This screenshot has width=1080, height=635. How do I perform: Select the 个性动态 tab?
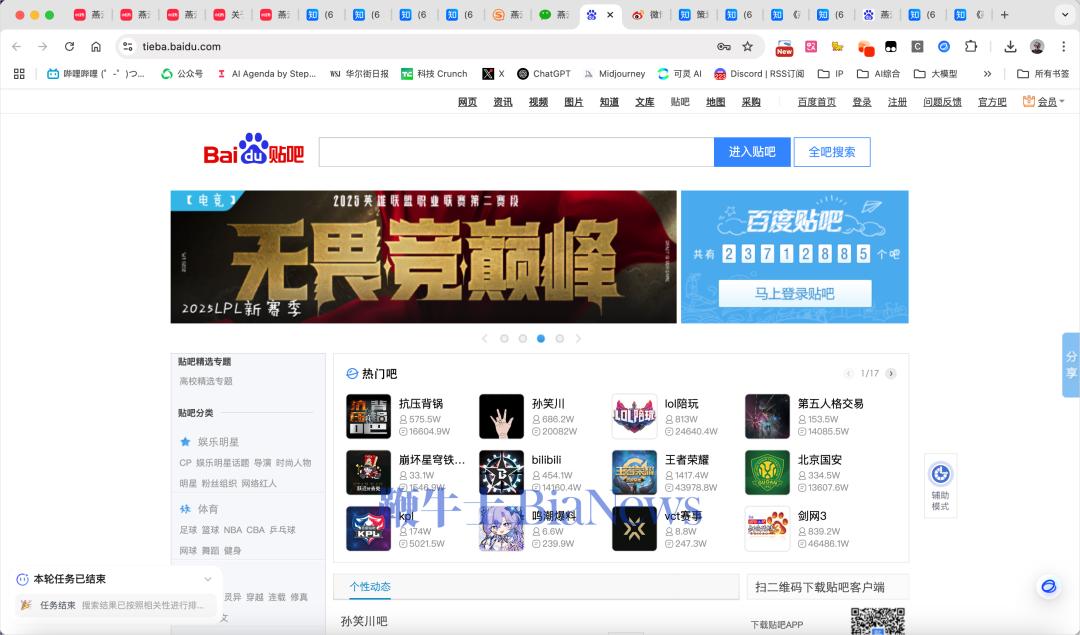(370, 587)
